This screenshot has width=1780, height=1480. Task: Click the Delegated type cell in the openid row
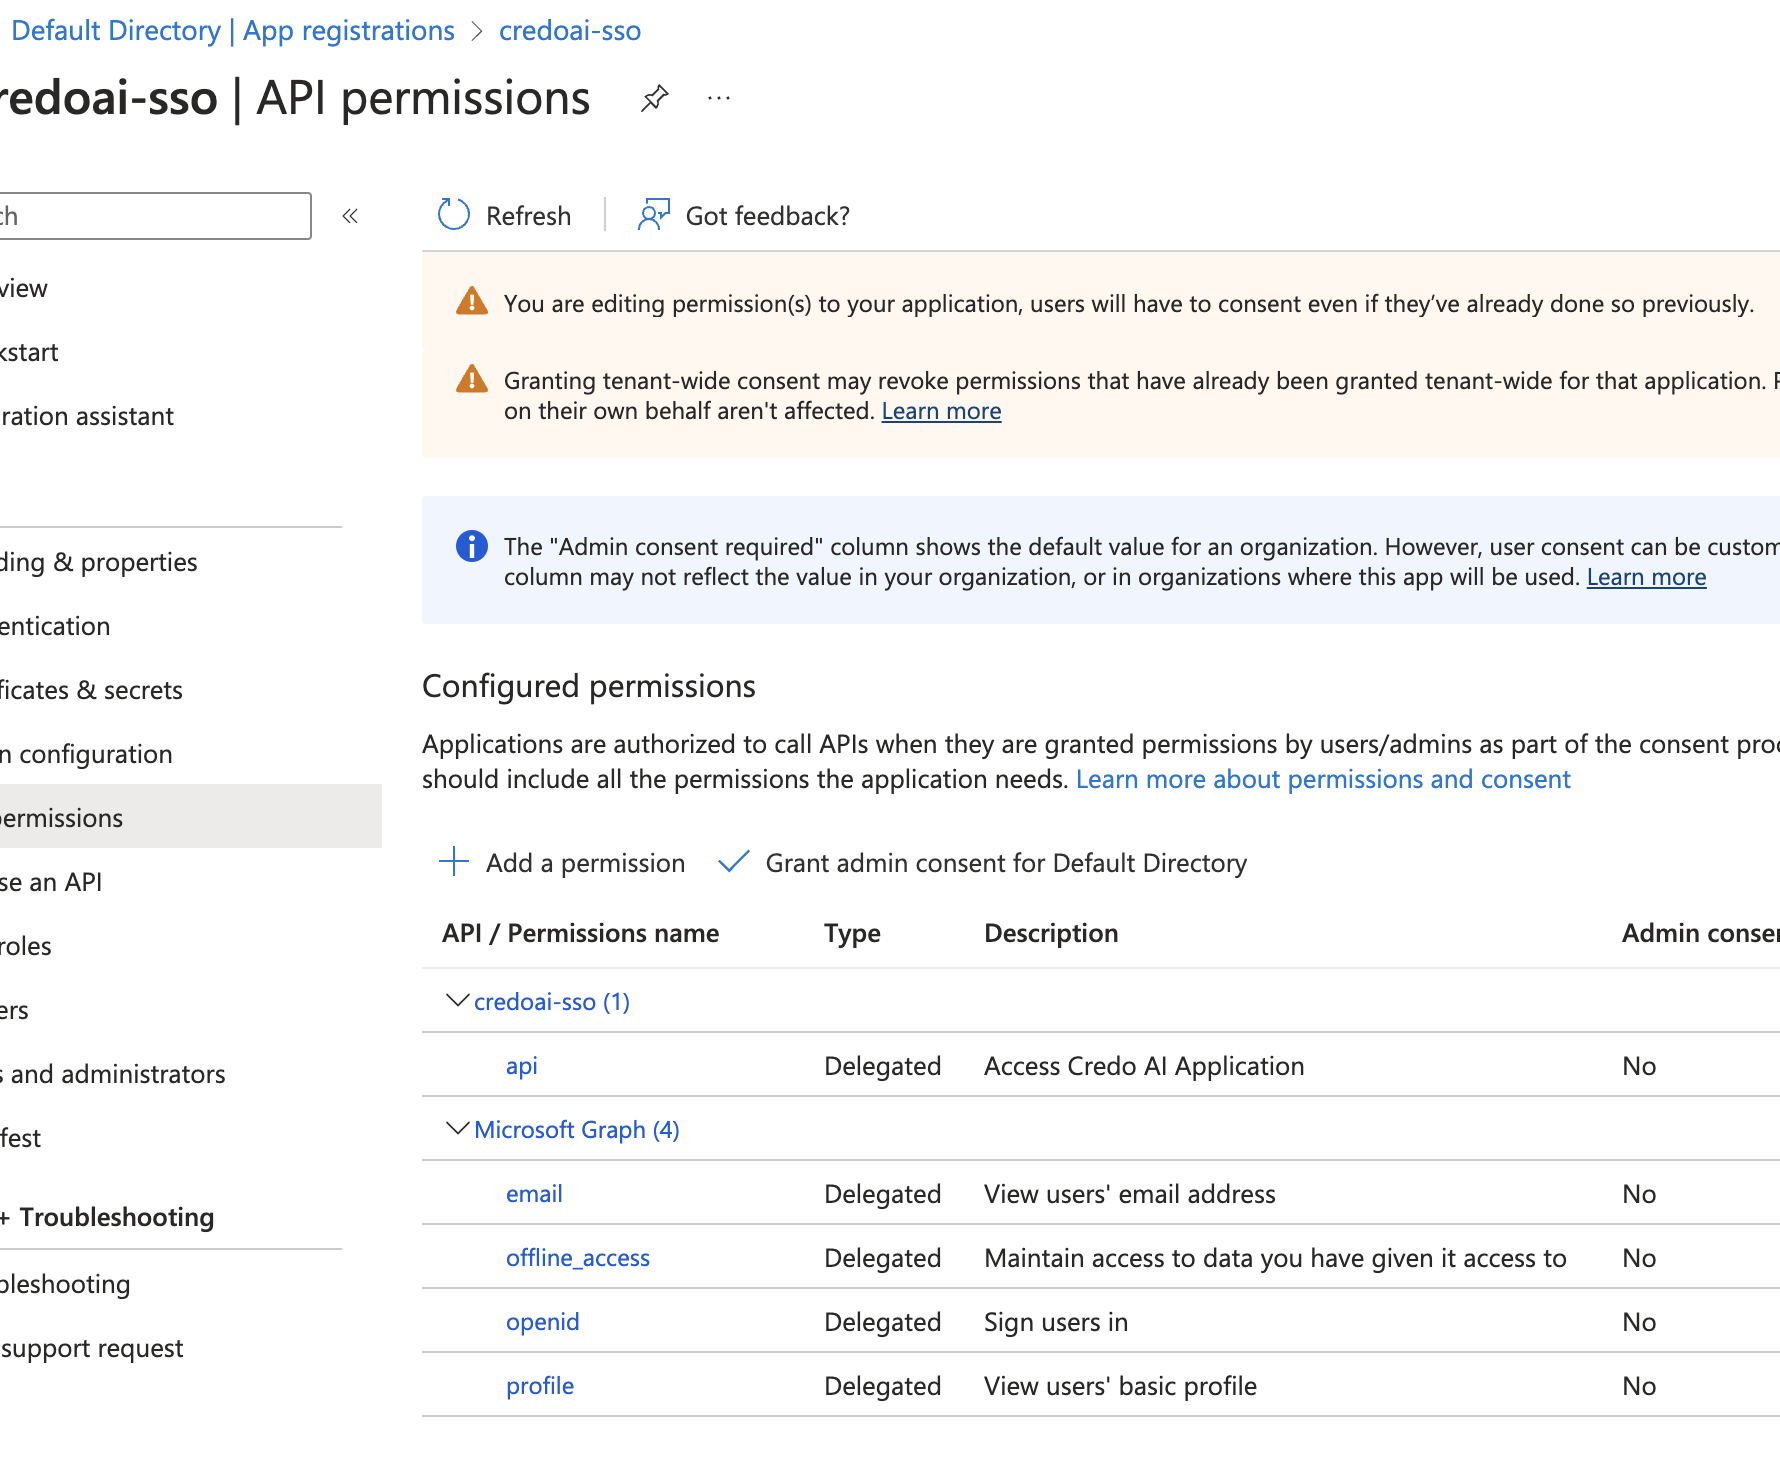coord(883,1322)
